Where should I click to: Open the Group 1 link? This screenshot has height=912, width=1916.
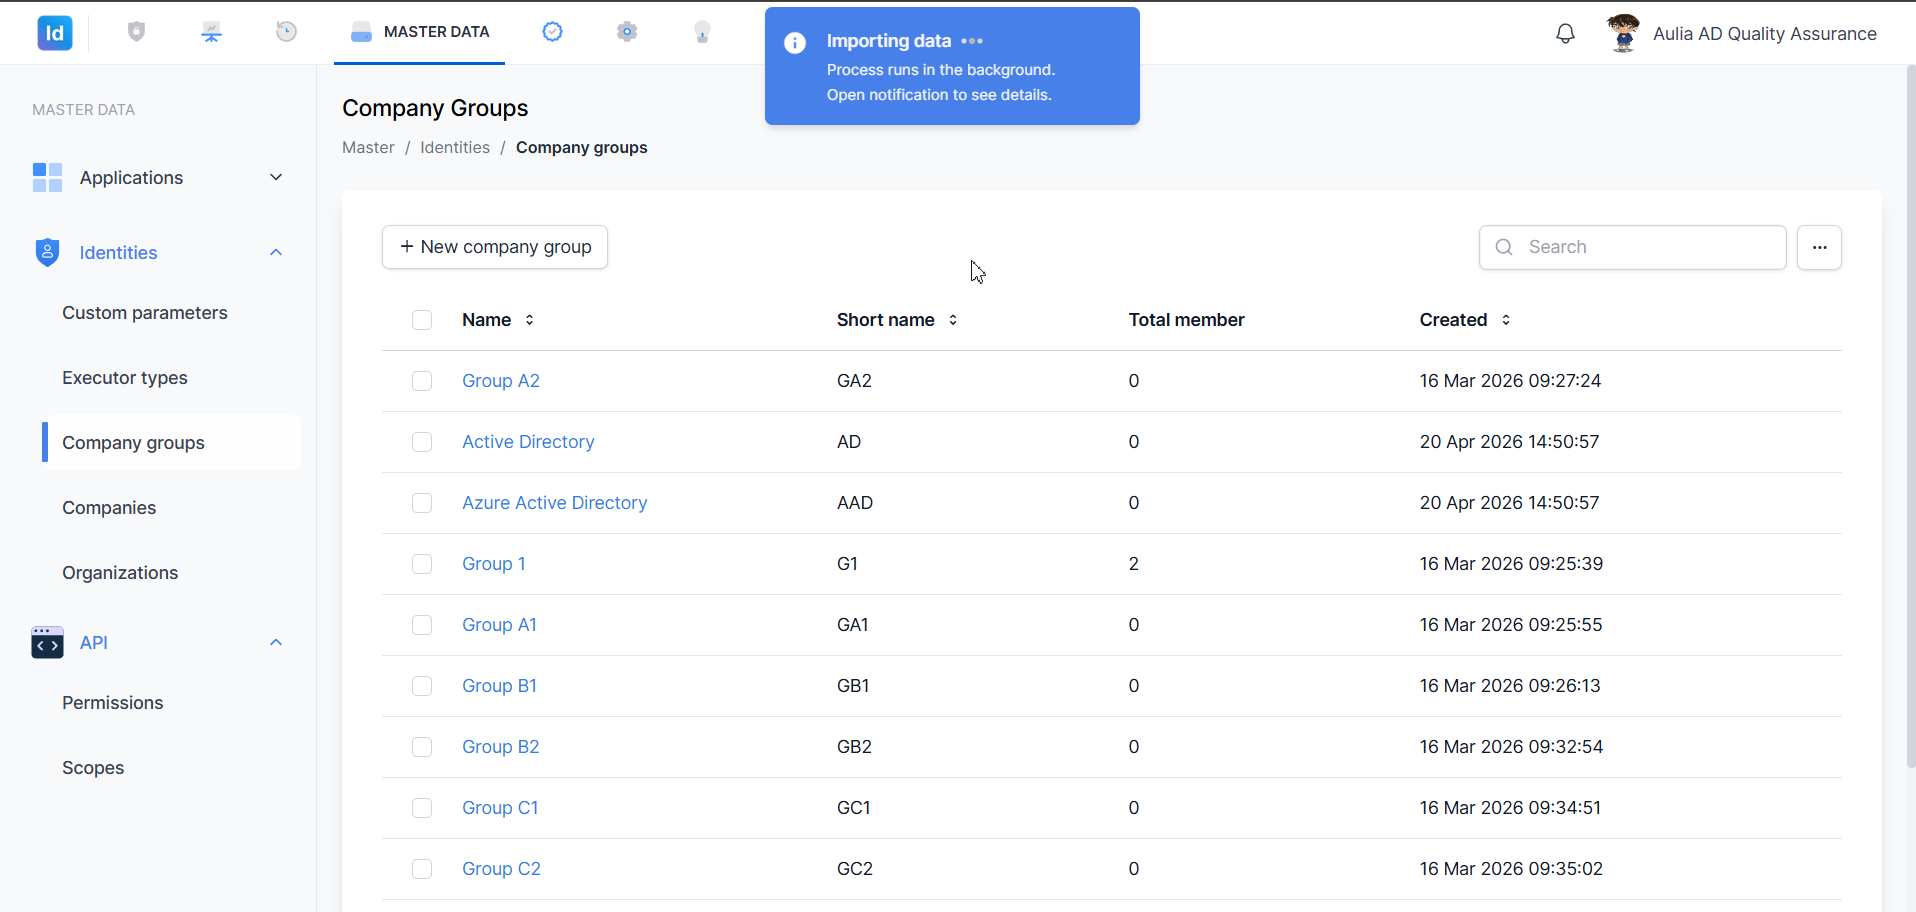(494, 564)
